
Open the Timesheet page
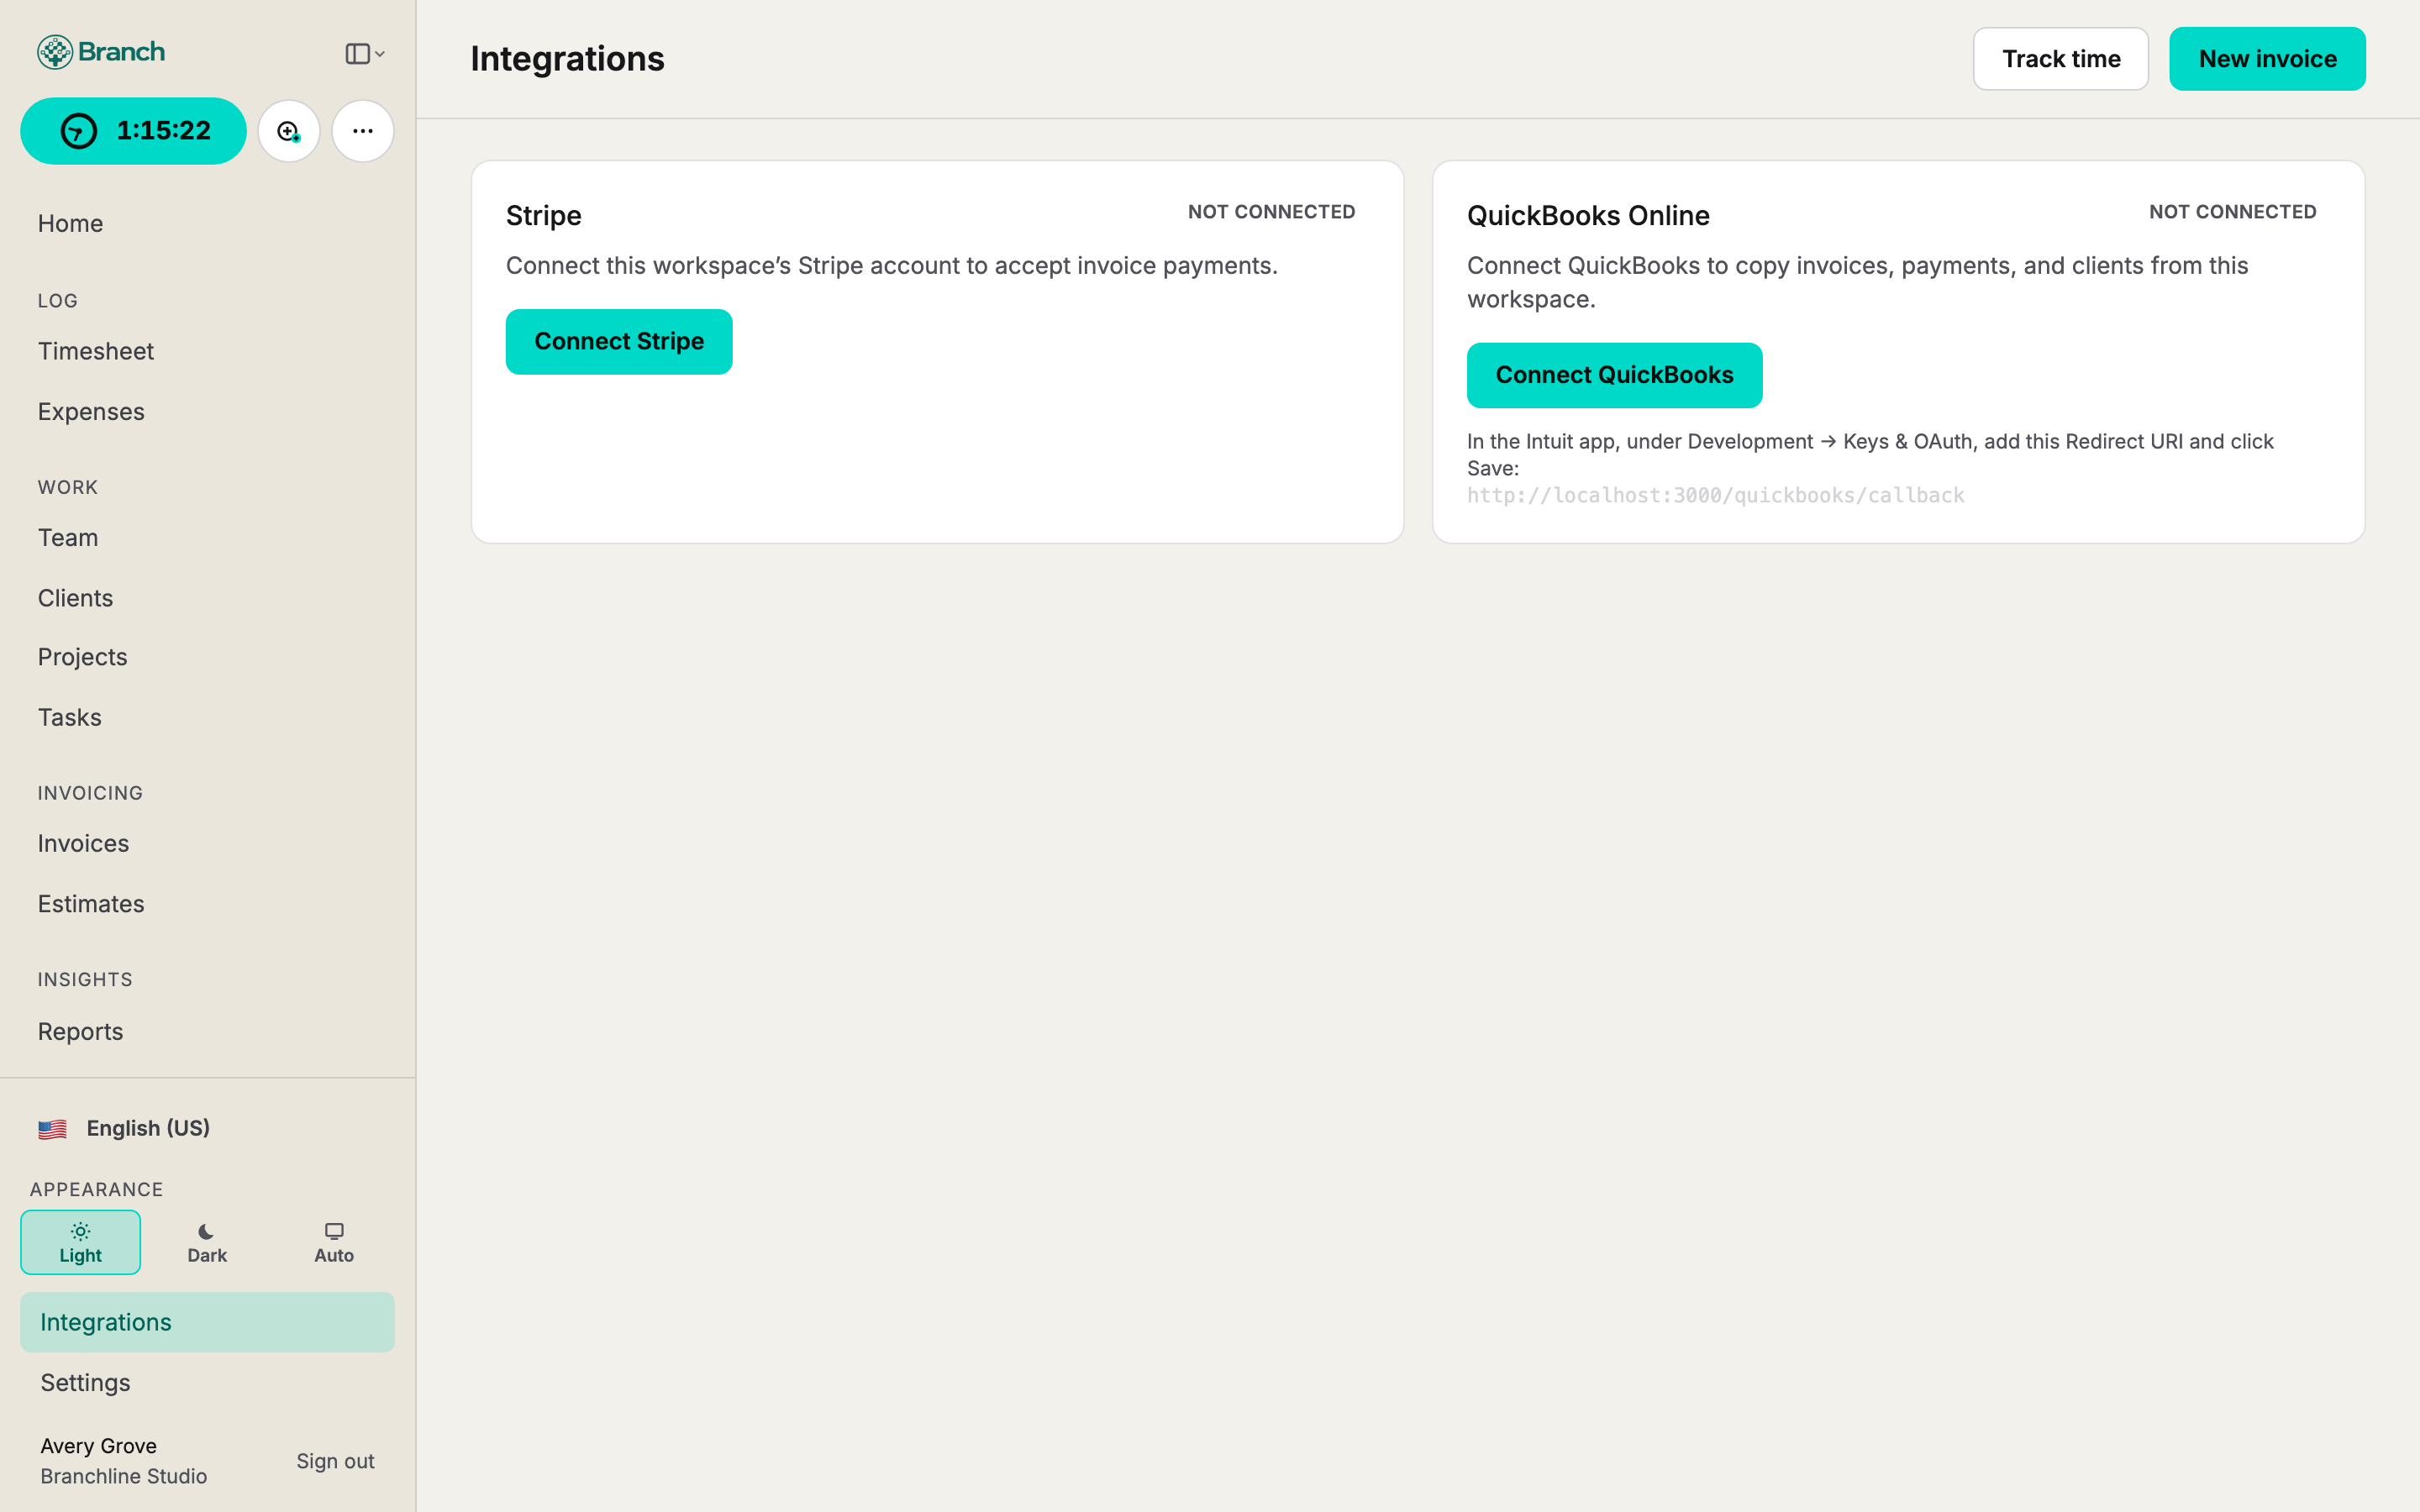pyautogui.click(x=96, y=351)
